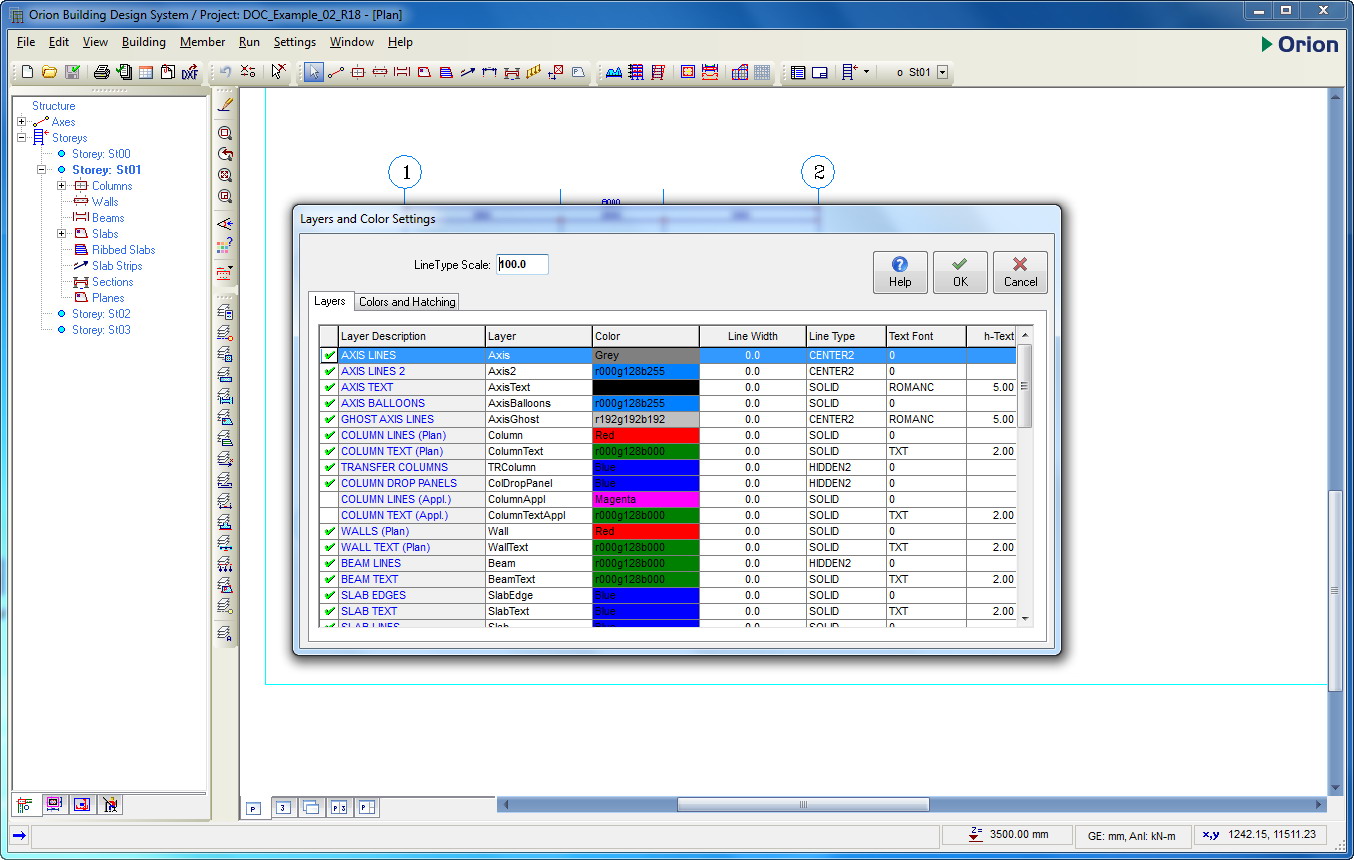Click the Structure tree tab icon at panel bottom
This screenshot has width=1354, height=860.
click(x=26, y=804)
